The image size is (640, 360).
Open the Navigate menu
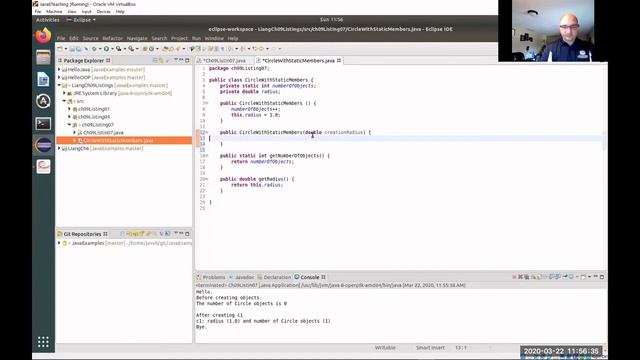click(x=137, y=38)
